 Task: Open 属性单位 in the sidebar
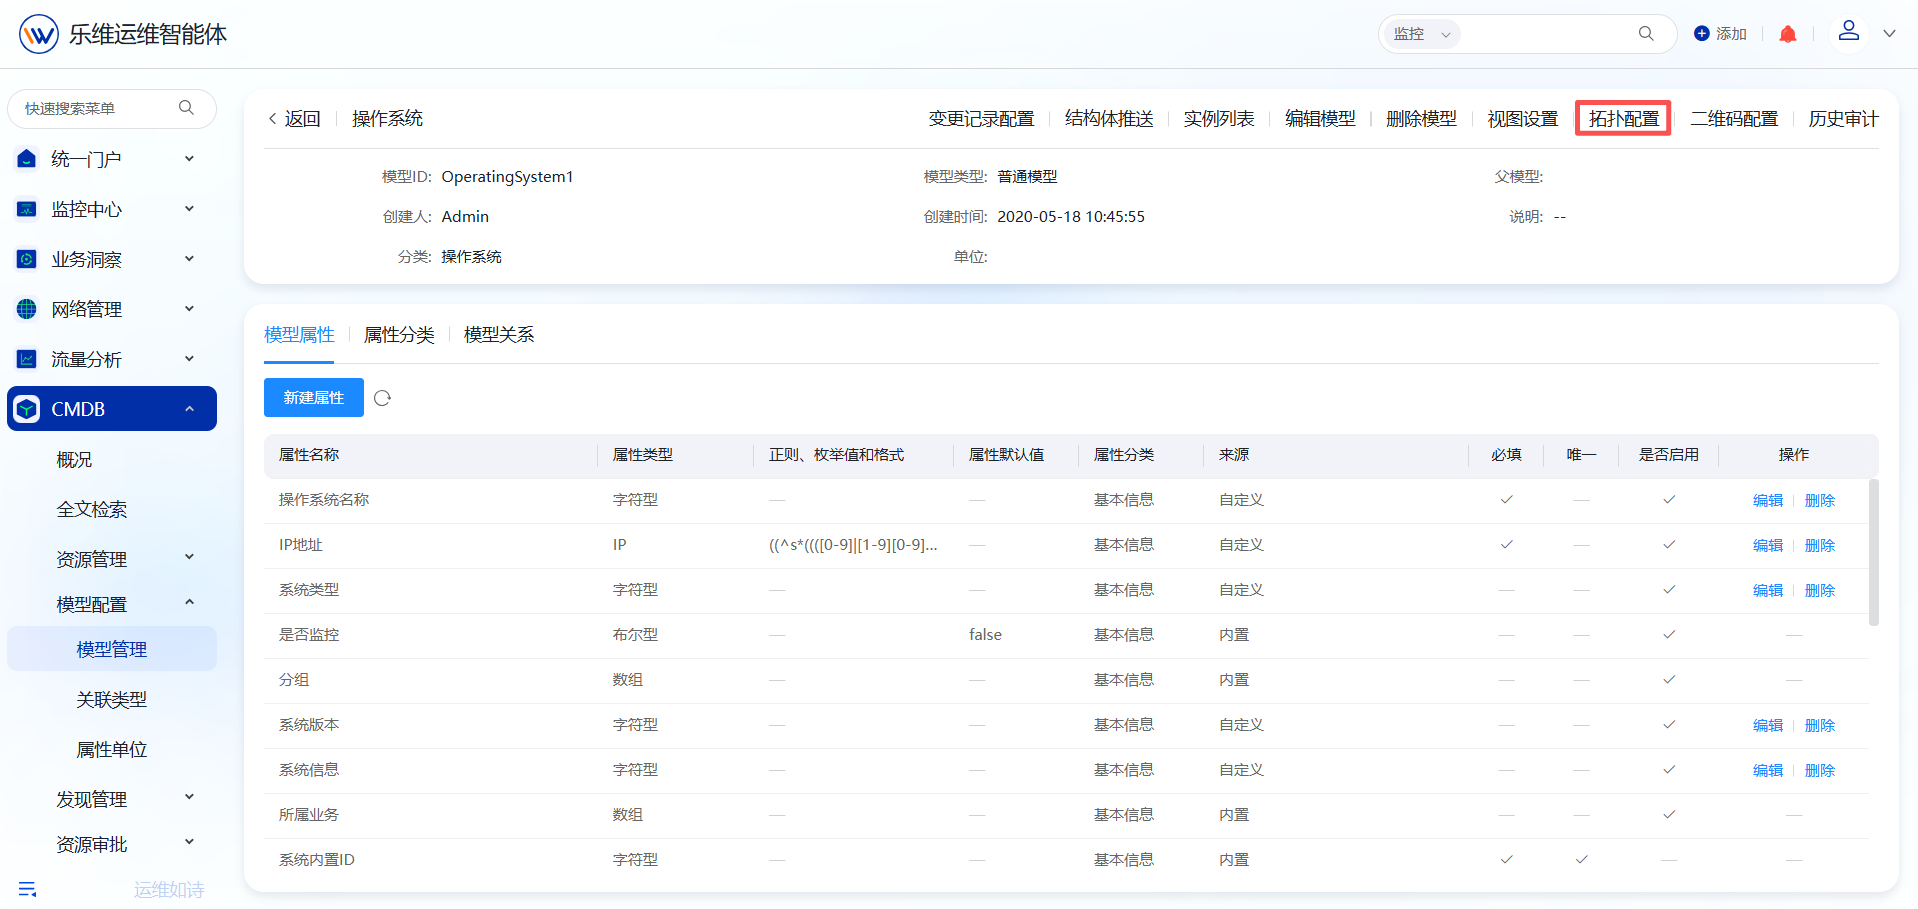(x=112, y=750)
